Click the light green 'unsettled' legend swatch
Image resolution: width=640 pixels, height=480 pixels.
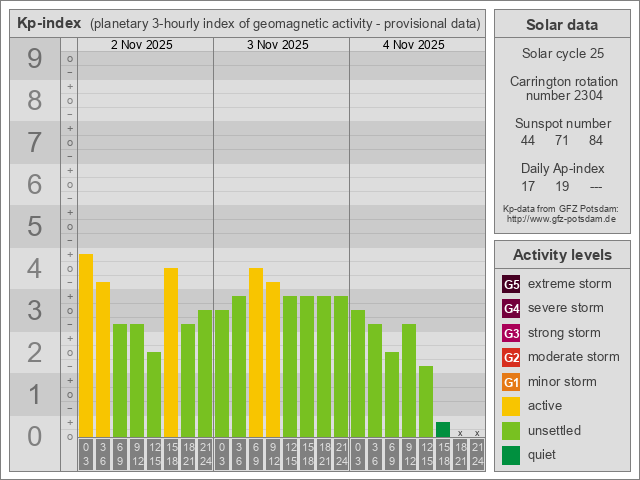(x=511, y=431)
